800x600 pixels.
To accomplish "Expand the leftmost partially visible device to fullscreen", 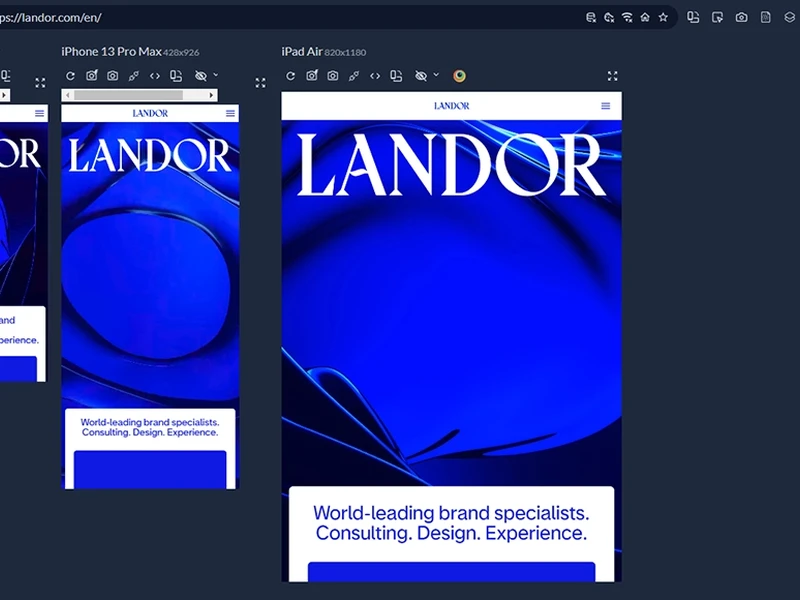I will coord(40,83).
